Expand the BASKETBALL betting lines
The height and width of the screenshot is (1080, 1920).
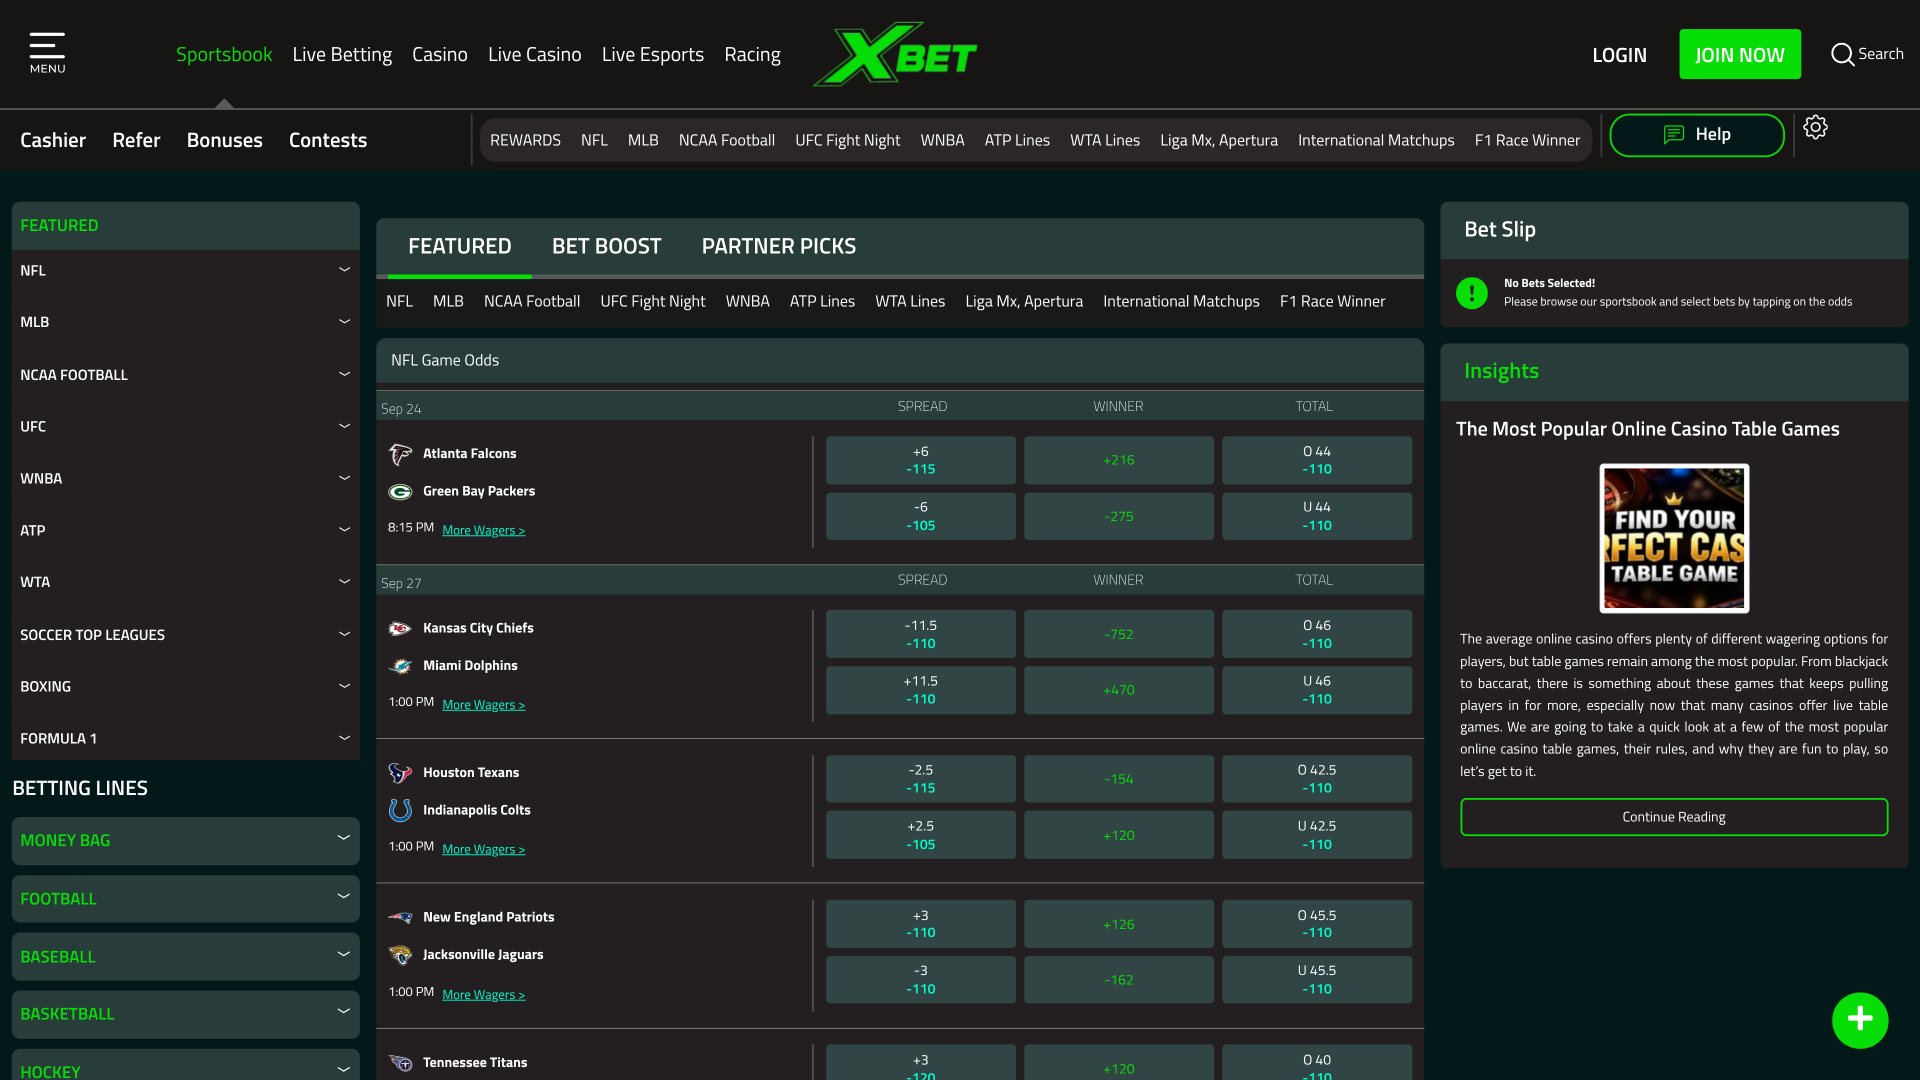(x=185, y=1014)
